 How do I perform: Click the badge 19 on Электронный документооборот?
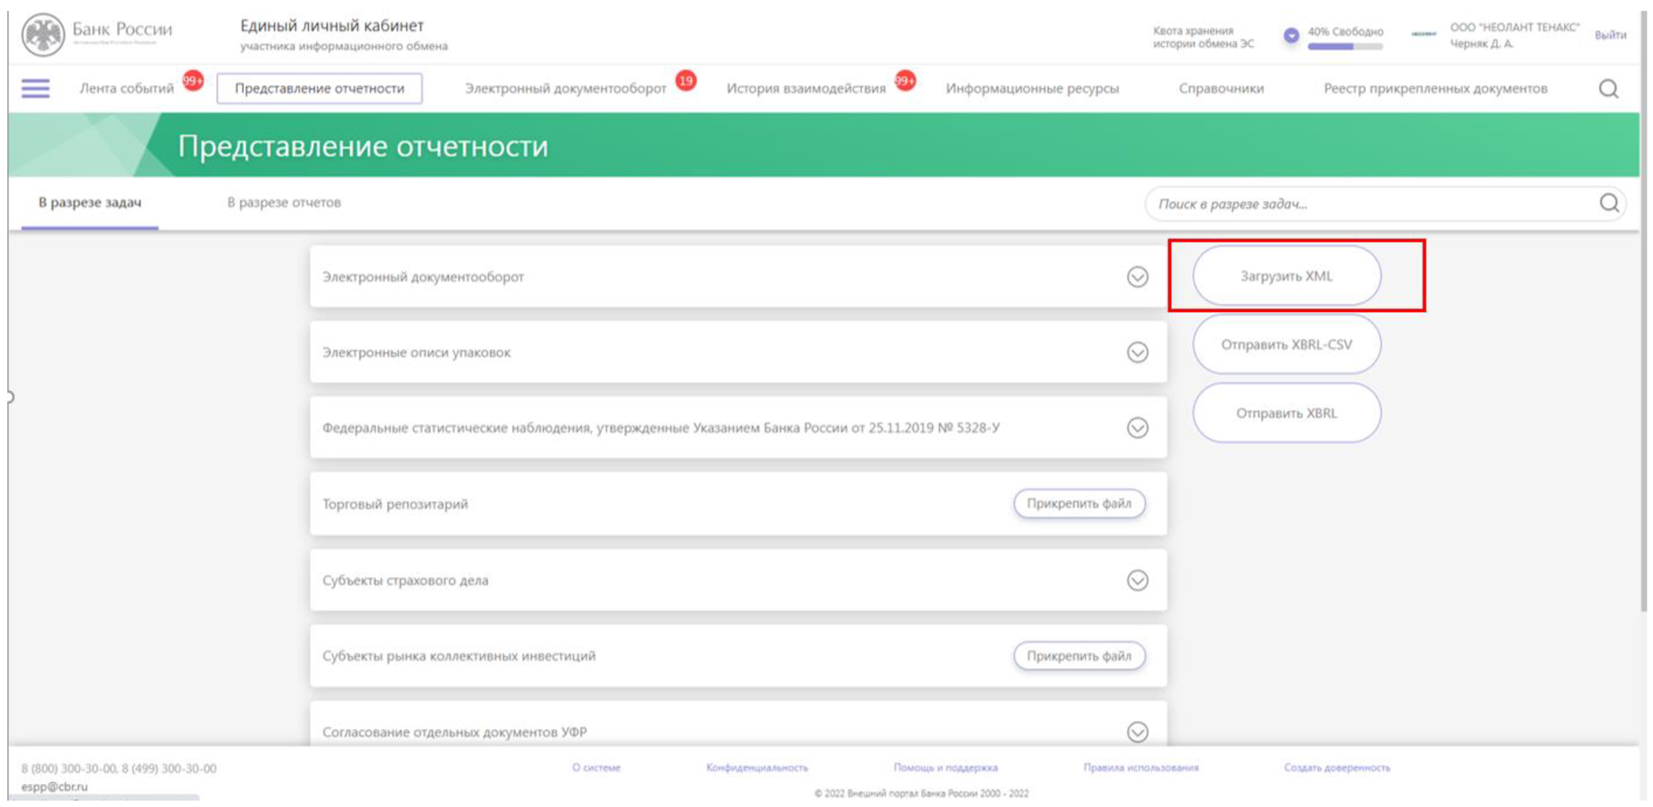click(x=686, y=80)
